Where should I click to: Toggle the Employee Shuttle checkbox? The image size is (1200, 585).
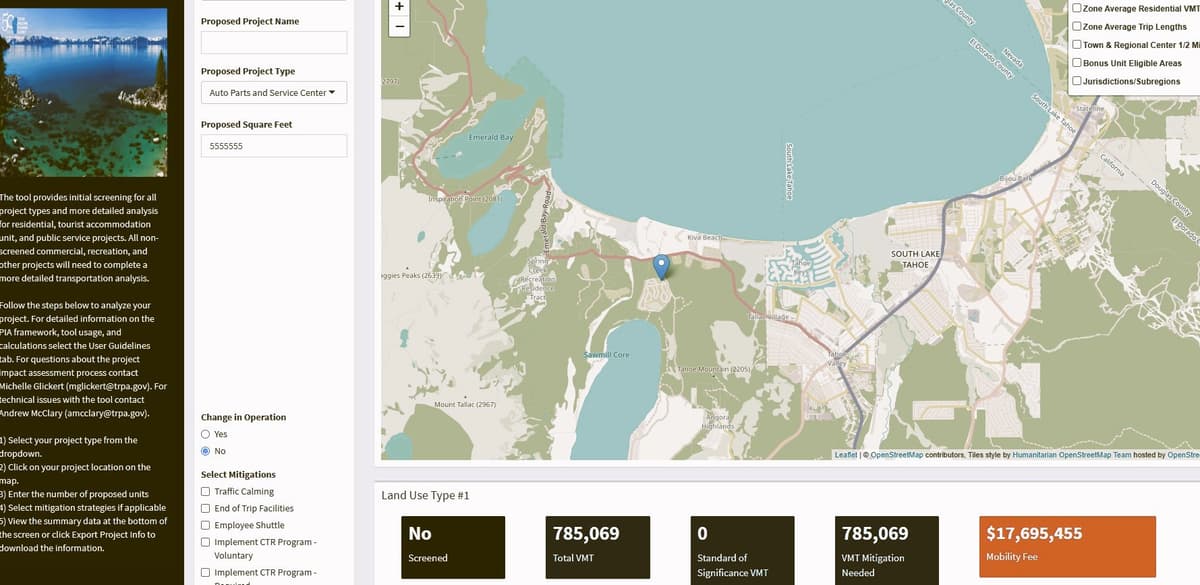coord(206,526)
